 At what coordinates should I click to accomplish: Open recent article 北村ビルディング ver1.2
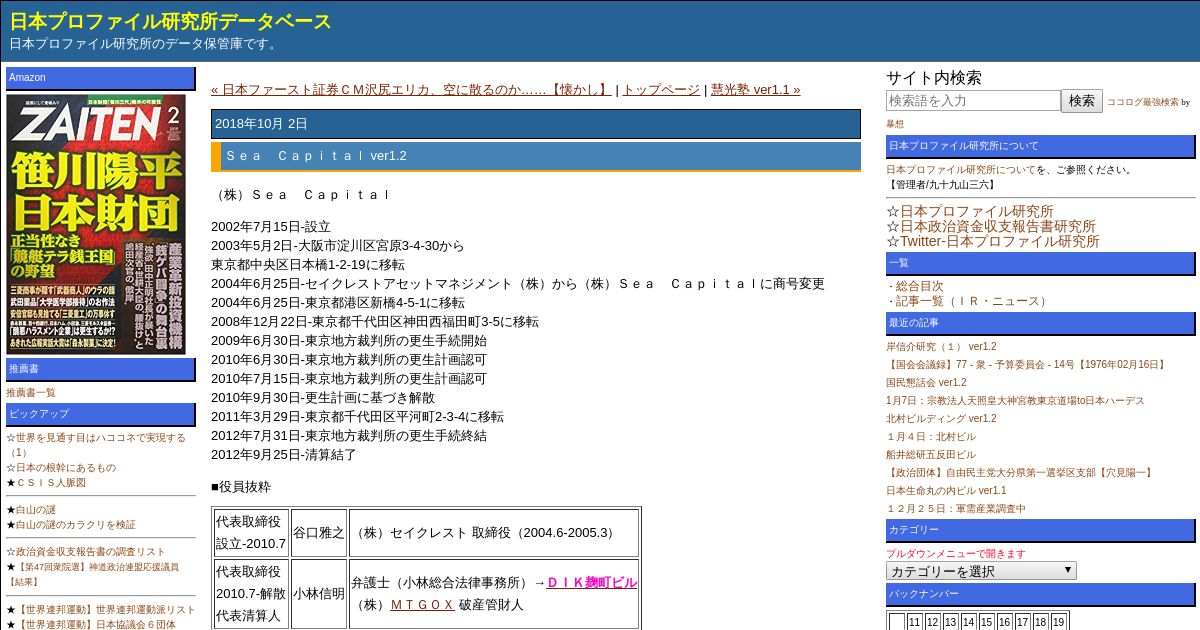point(941,419)
